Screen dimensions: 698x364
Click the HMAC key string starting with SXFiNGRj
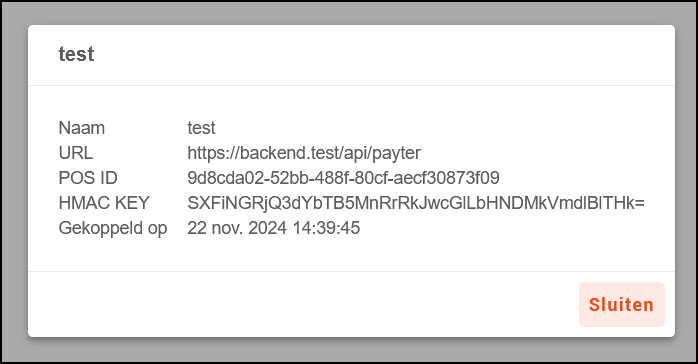[416, 203]
